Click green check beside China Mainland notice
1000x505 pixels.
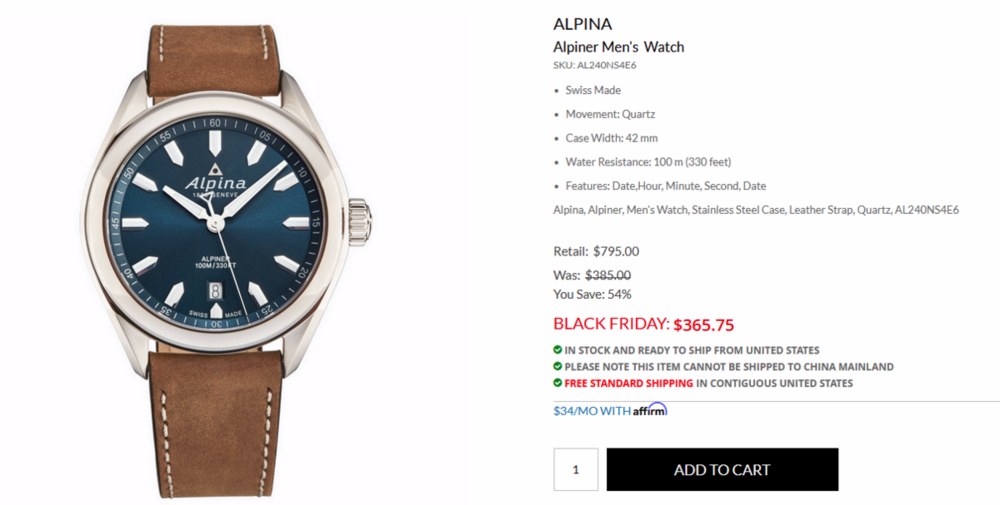pos(558,366)
